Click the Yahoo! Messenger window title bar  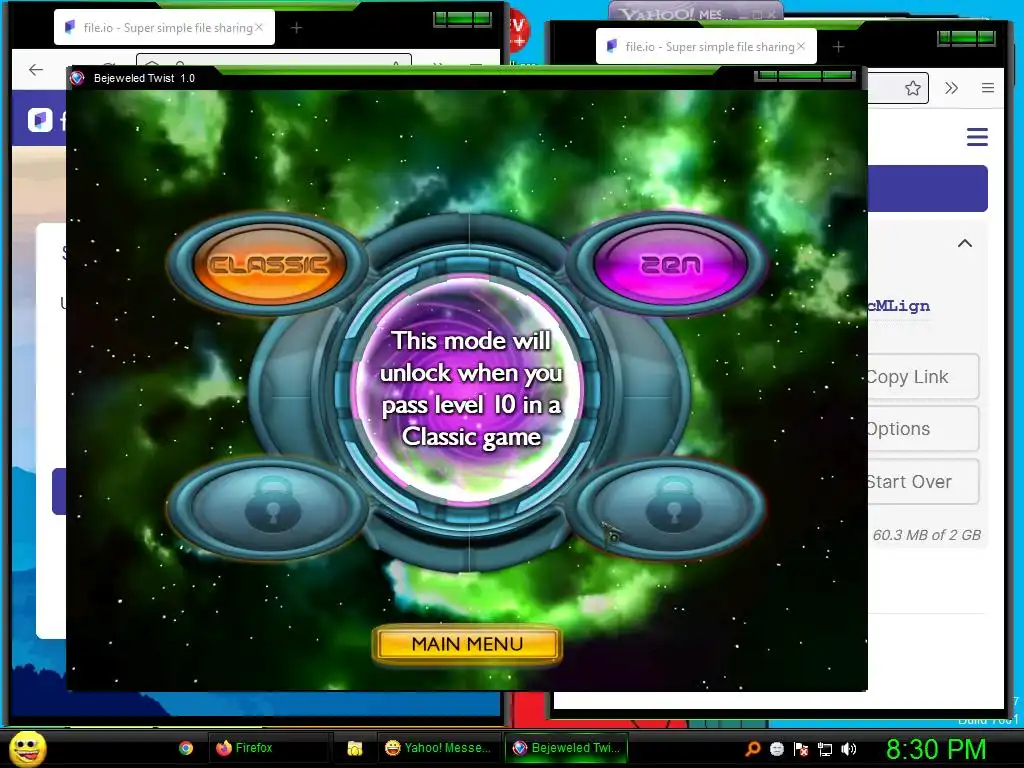(696, 12)
